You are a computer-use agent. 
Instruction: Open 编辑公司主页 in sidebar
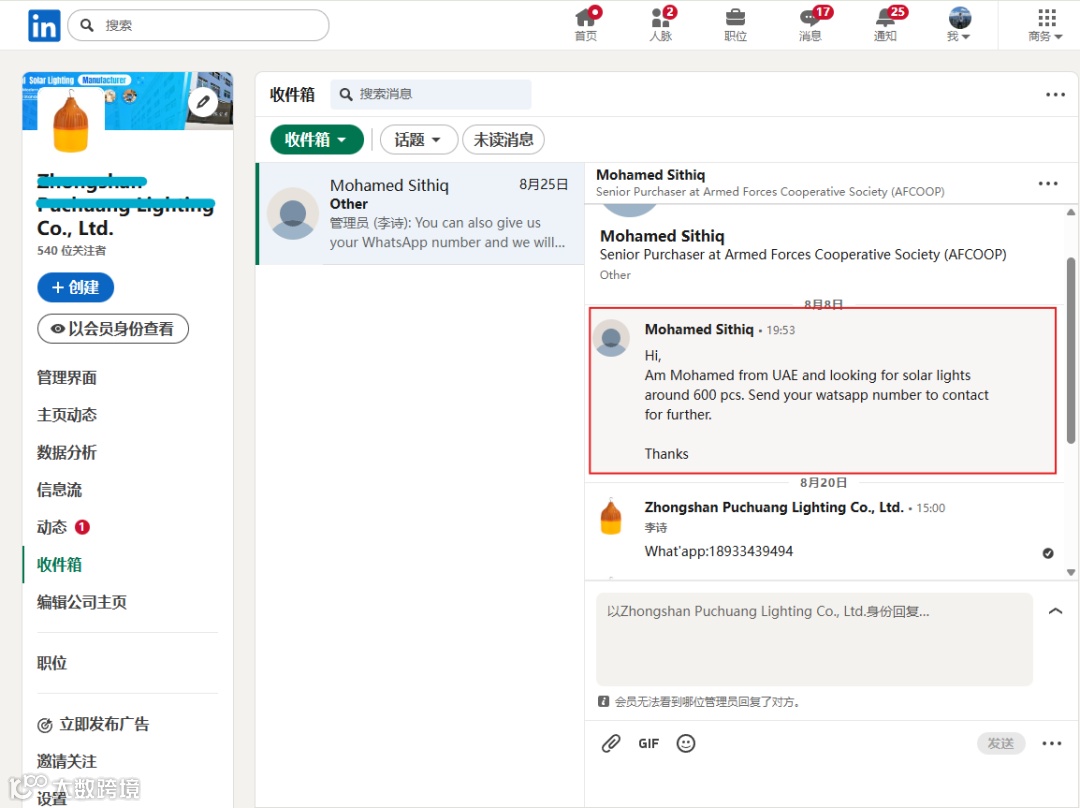pyautogui.click(x=82, y=602)
